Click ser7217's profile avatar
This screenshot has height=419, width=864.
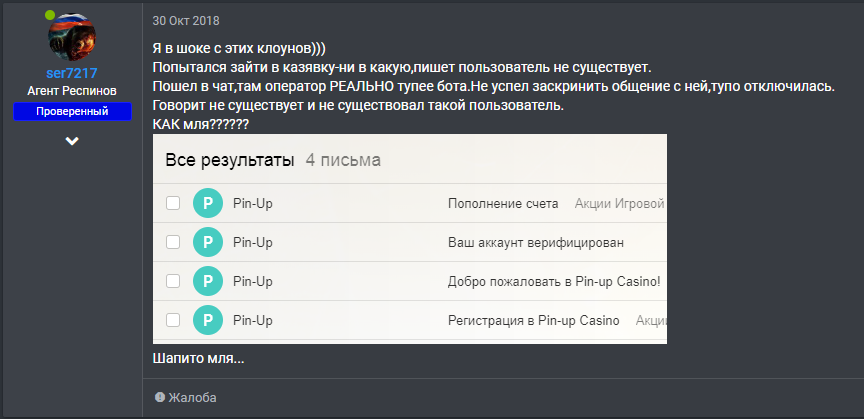[72, 37]
